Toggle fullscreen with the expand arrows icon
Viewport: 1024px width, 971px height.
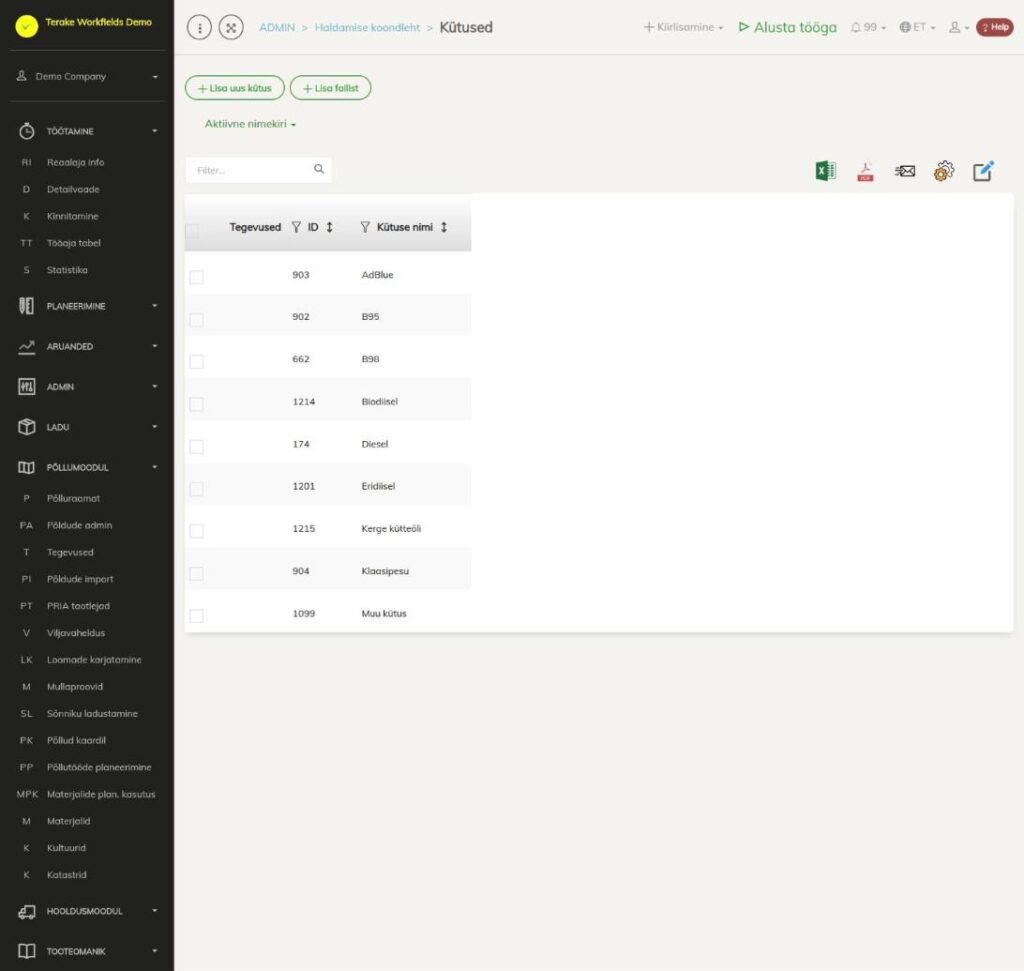coord(231,27)
